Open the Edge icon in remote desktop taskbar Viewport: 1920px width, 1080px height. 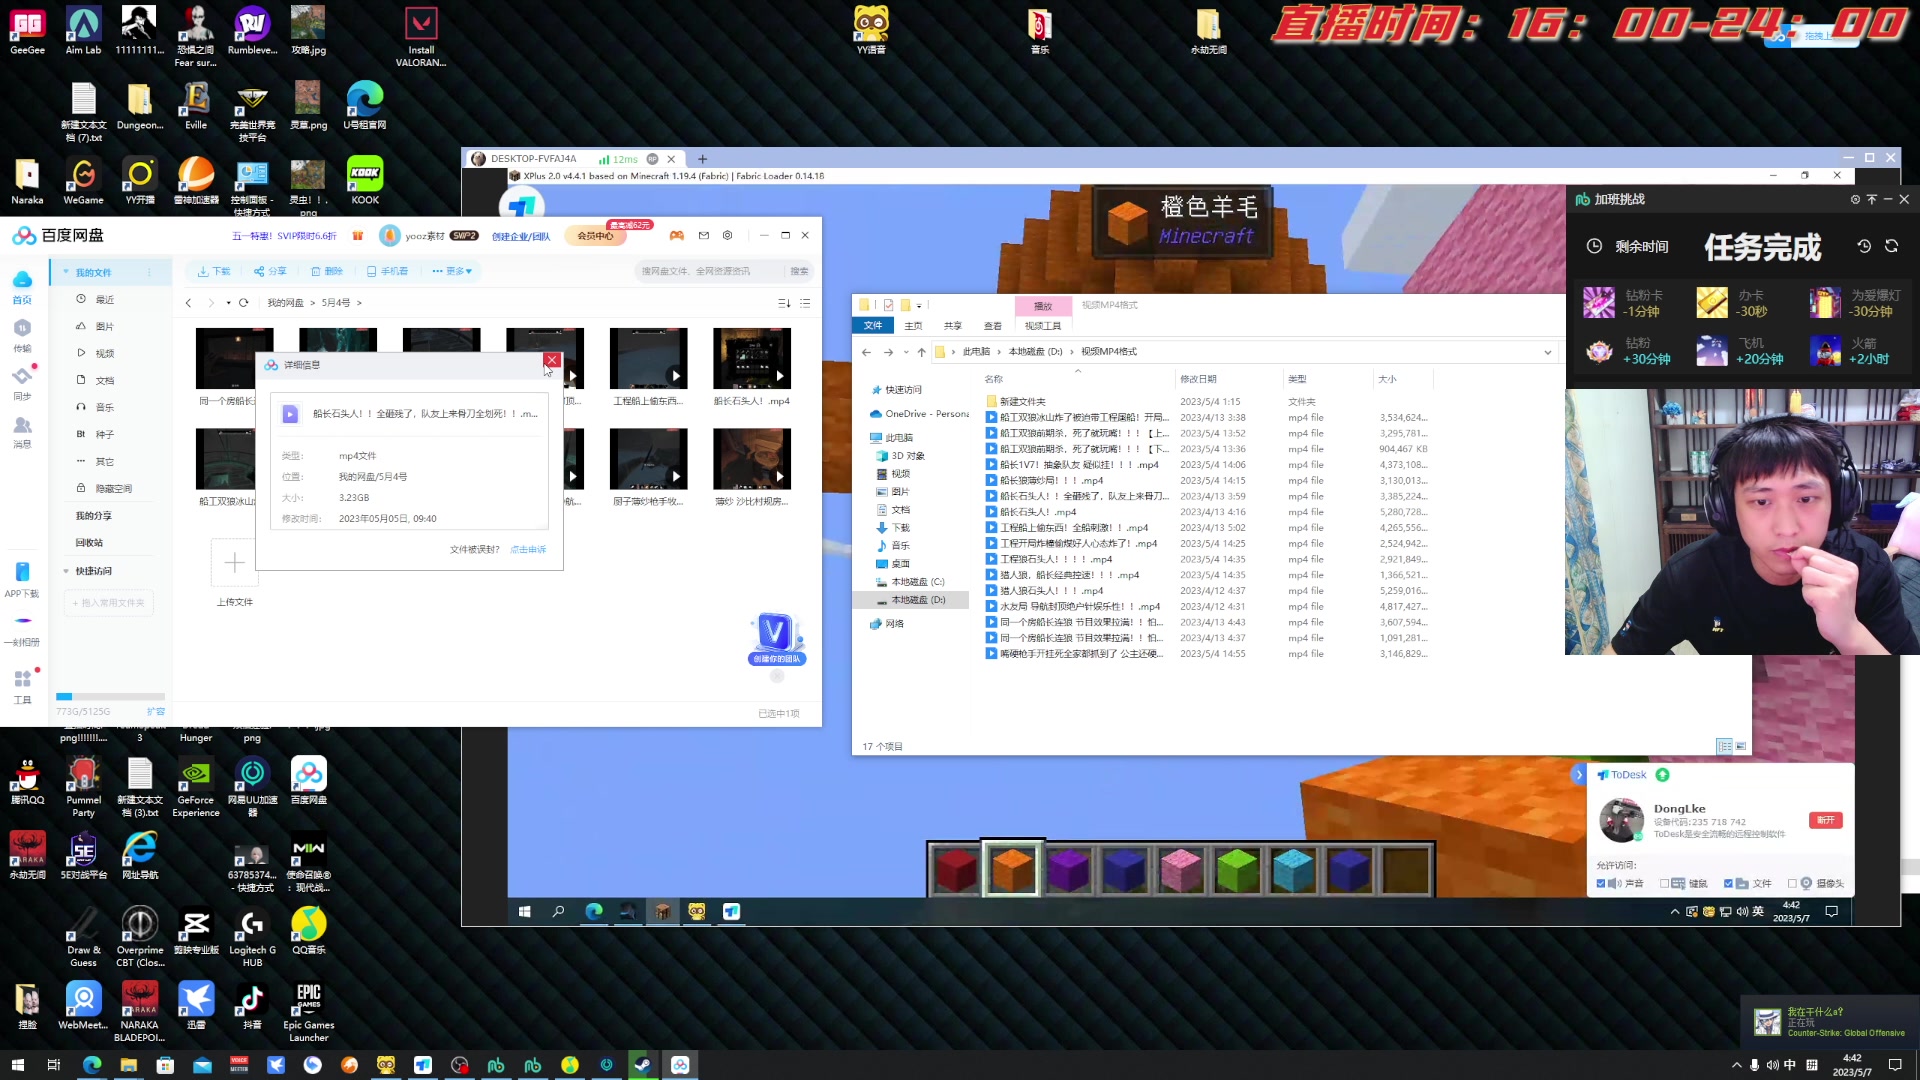tap(594, 911)
